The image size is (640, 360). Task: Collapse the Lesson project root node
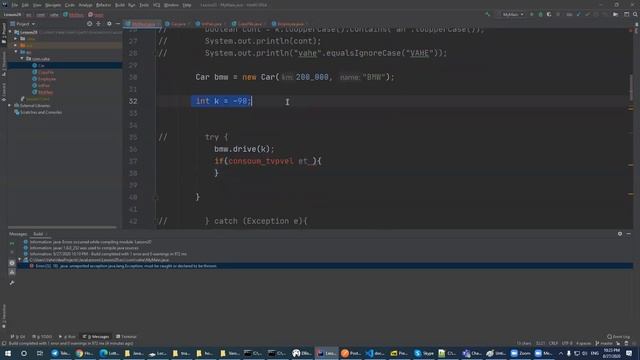[11, 32]
